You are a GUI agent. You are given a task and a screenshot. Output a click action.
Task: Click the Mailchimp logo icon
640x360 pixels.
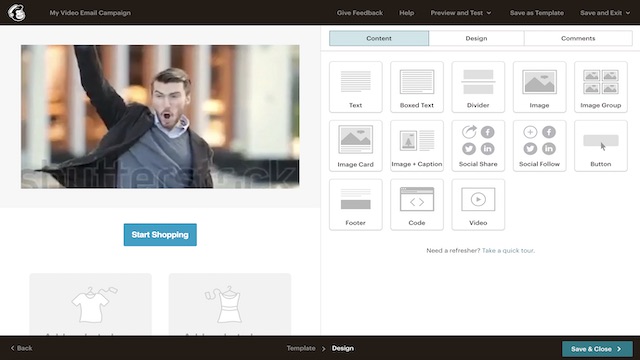(x=17, y=13)
